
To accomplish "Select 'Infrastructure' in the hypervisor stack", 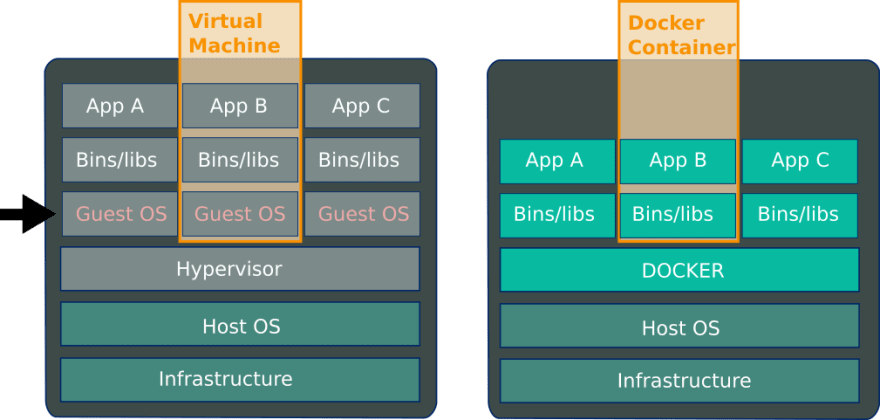I will [x=240, y=380].
